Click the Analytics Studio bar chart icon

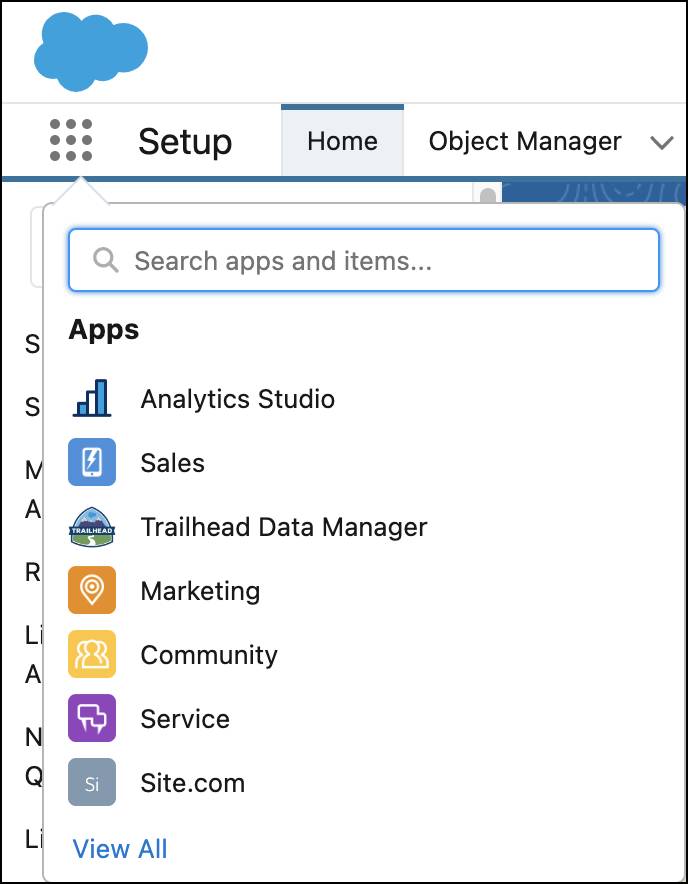pyautogui.click(x=92, y=398)
